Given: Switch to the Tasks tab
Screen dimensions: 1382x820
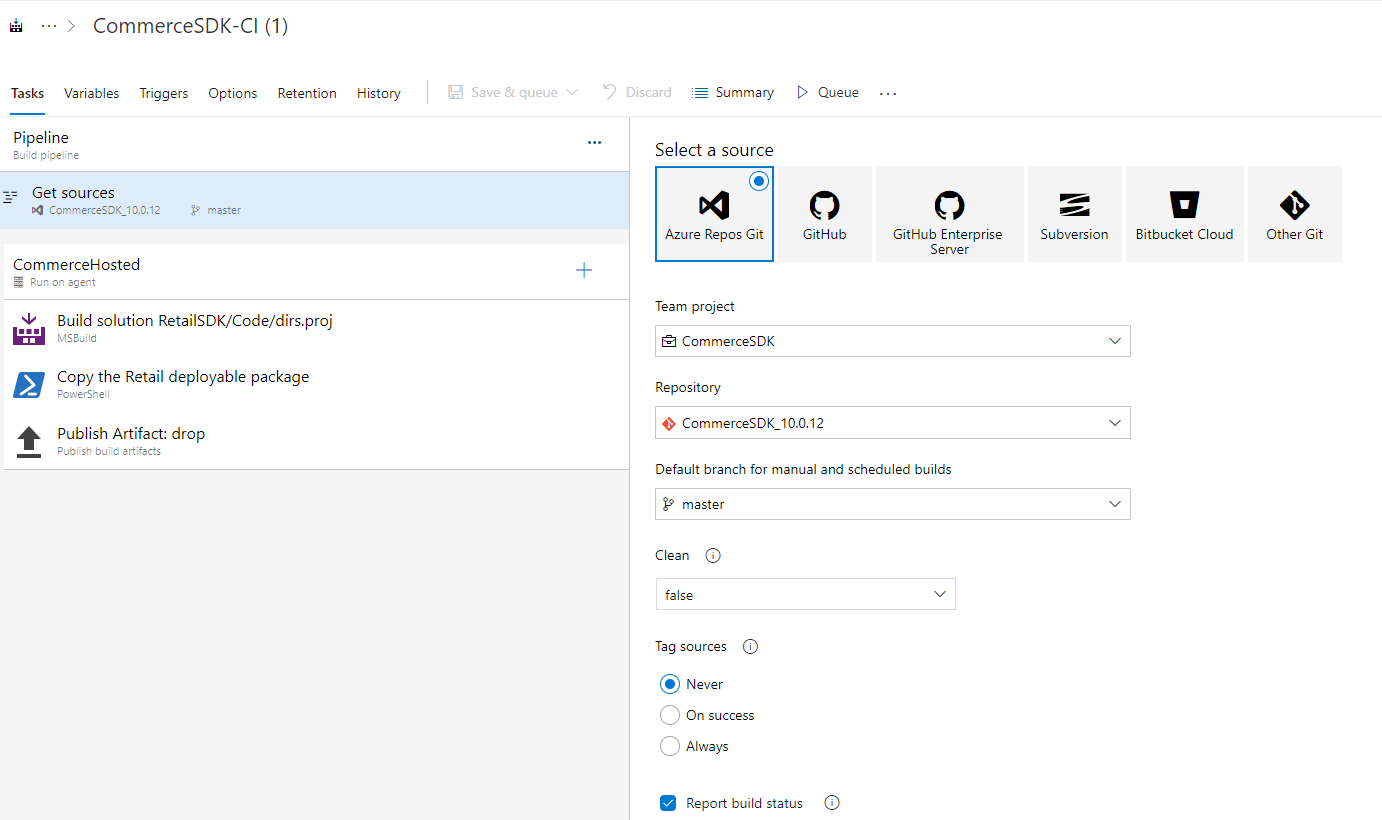Looking at the screenshot, I should click(x=28, y=93).
